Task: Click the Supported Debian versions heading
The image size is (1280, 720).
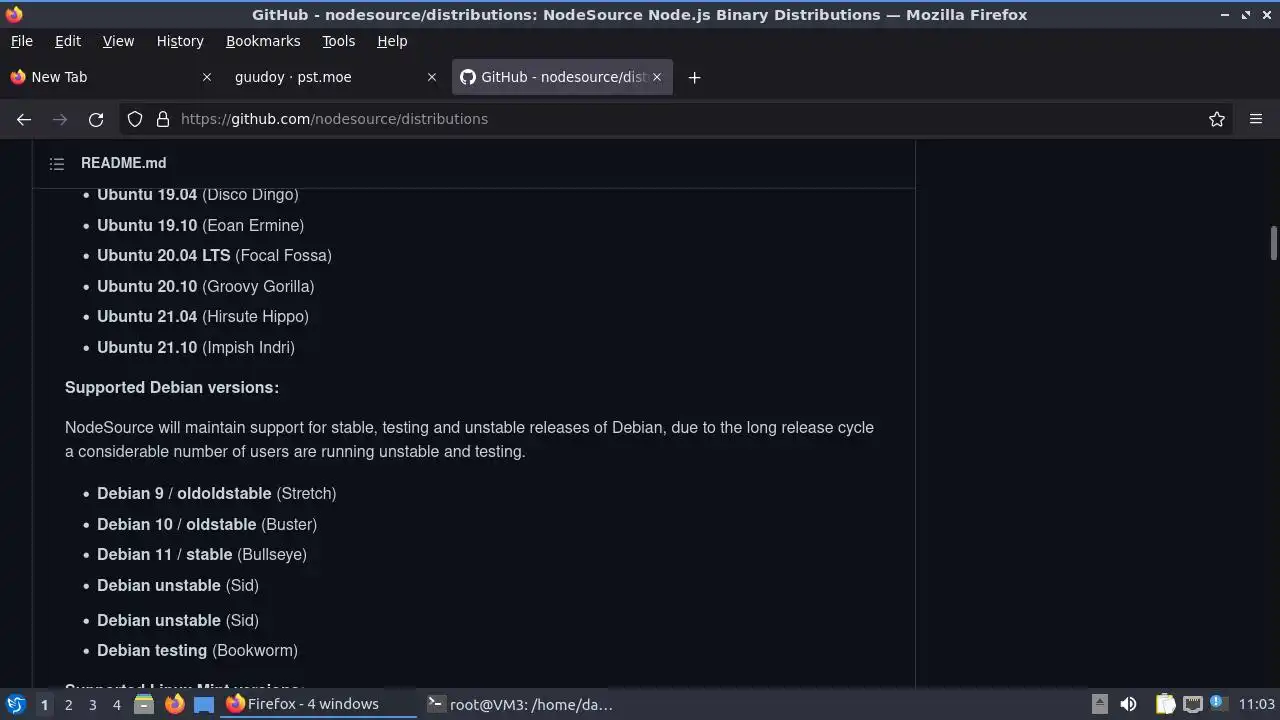Action: [x=172, y=387]
